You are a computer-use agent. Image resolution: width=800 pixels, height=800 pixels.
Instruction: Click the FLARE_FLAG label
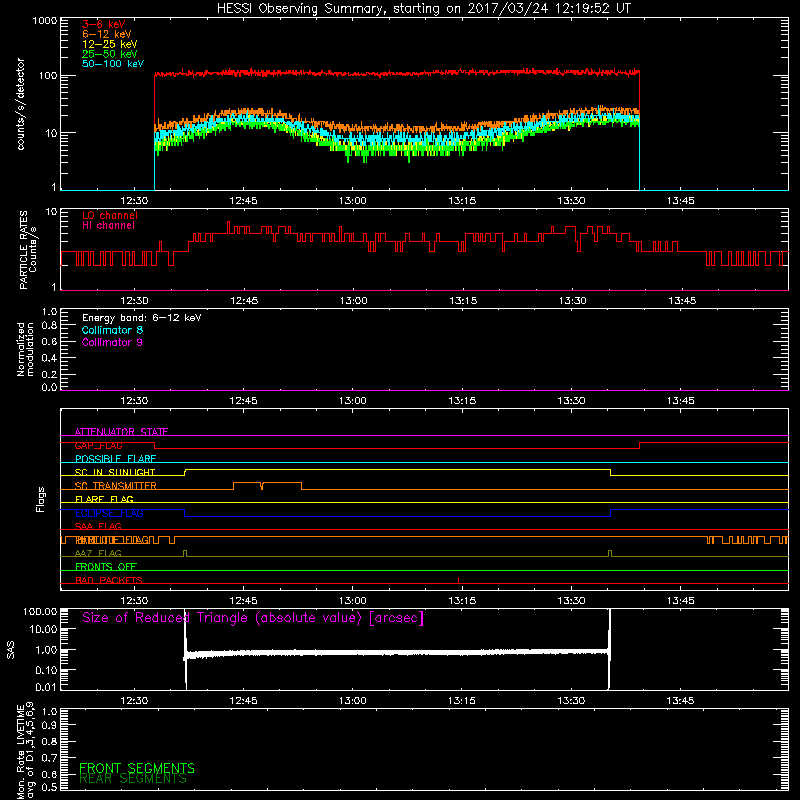click(x=104, y=499)
